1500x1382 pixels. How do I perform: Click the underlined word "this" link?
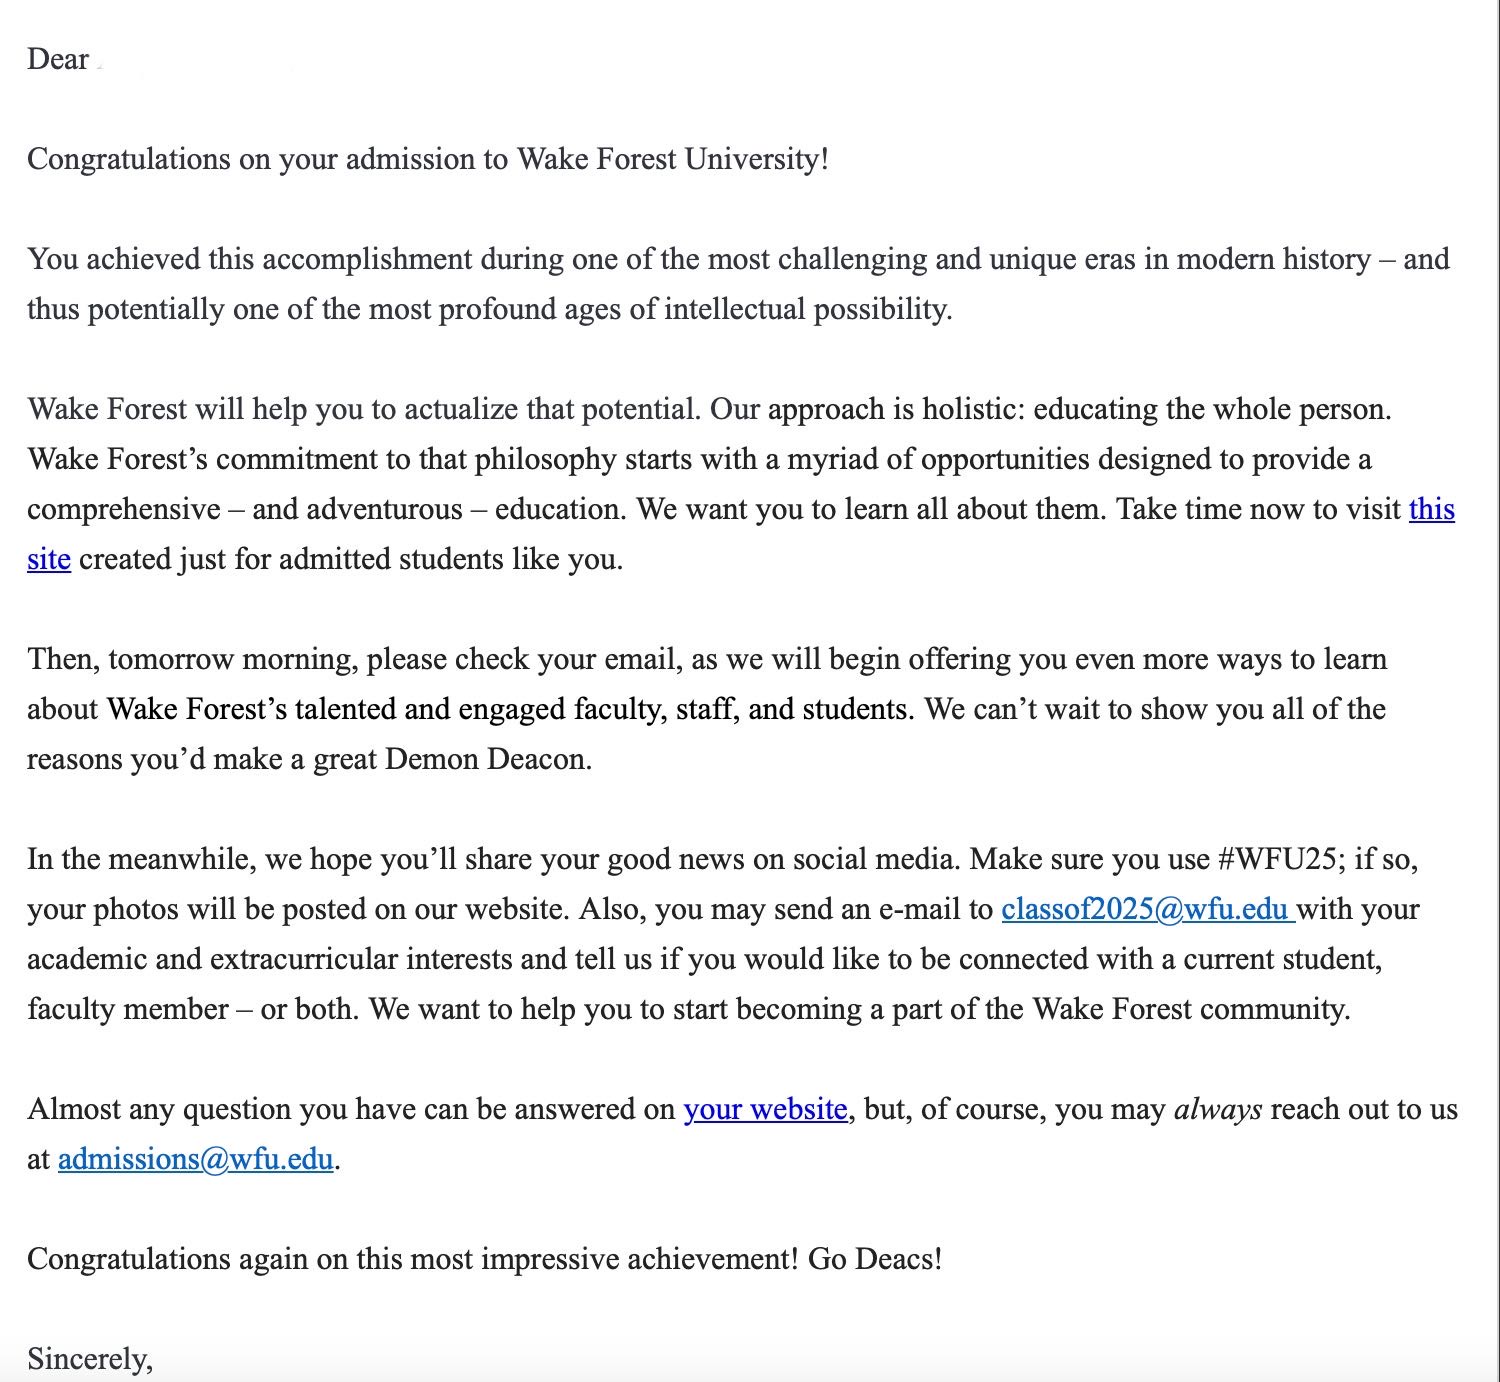click(x=1431, y=510)
